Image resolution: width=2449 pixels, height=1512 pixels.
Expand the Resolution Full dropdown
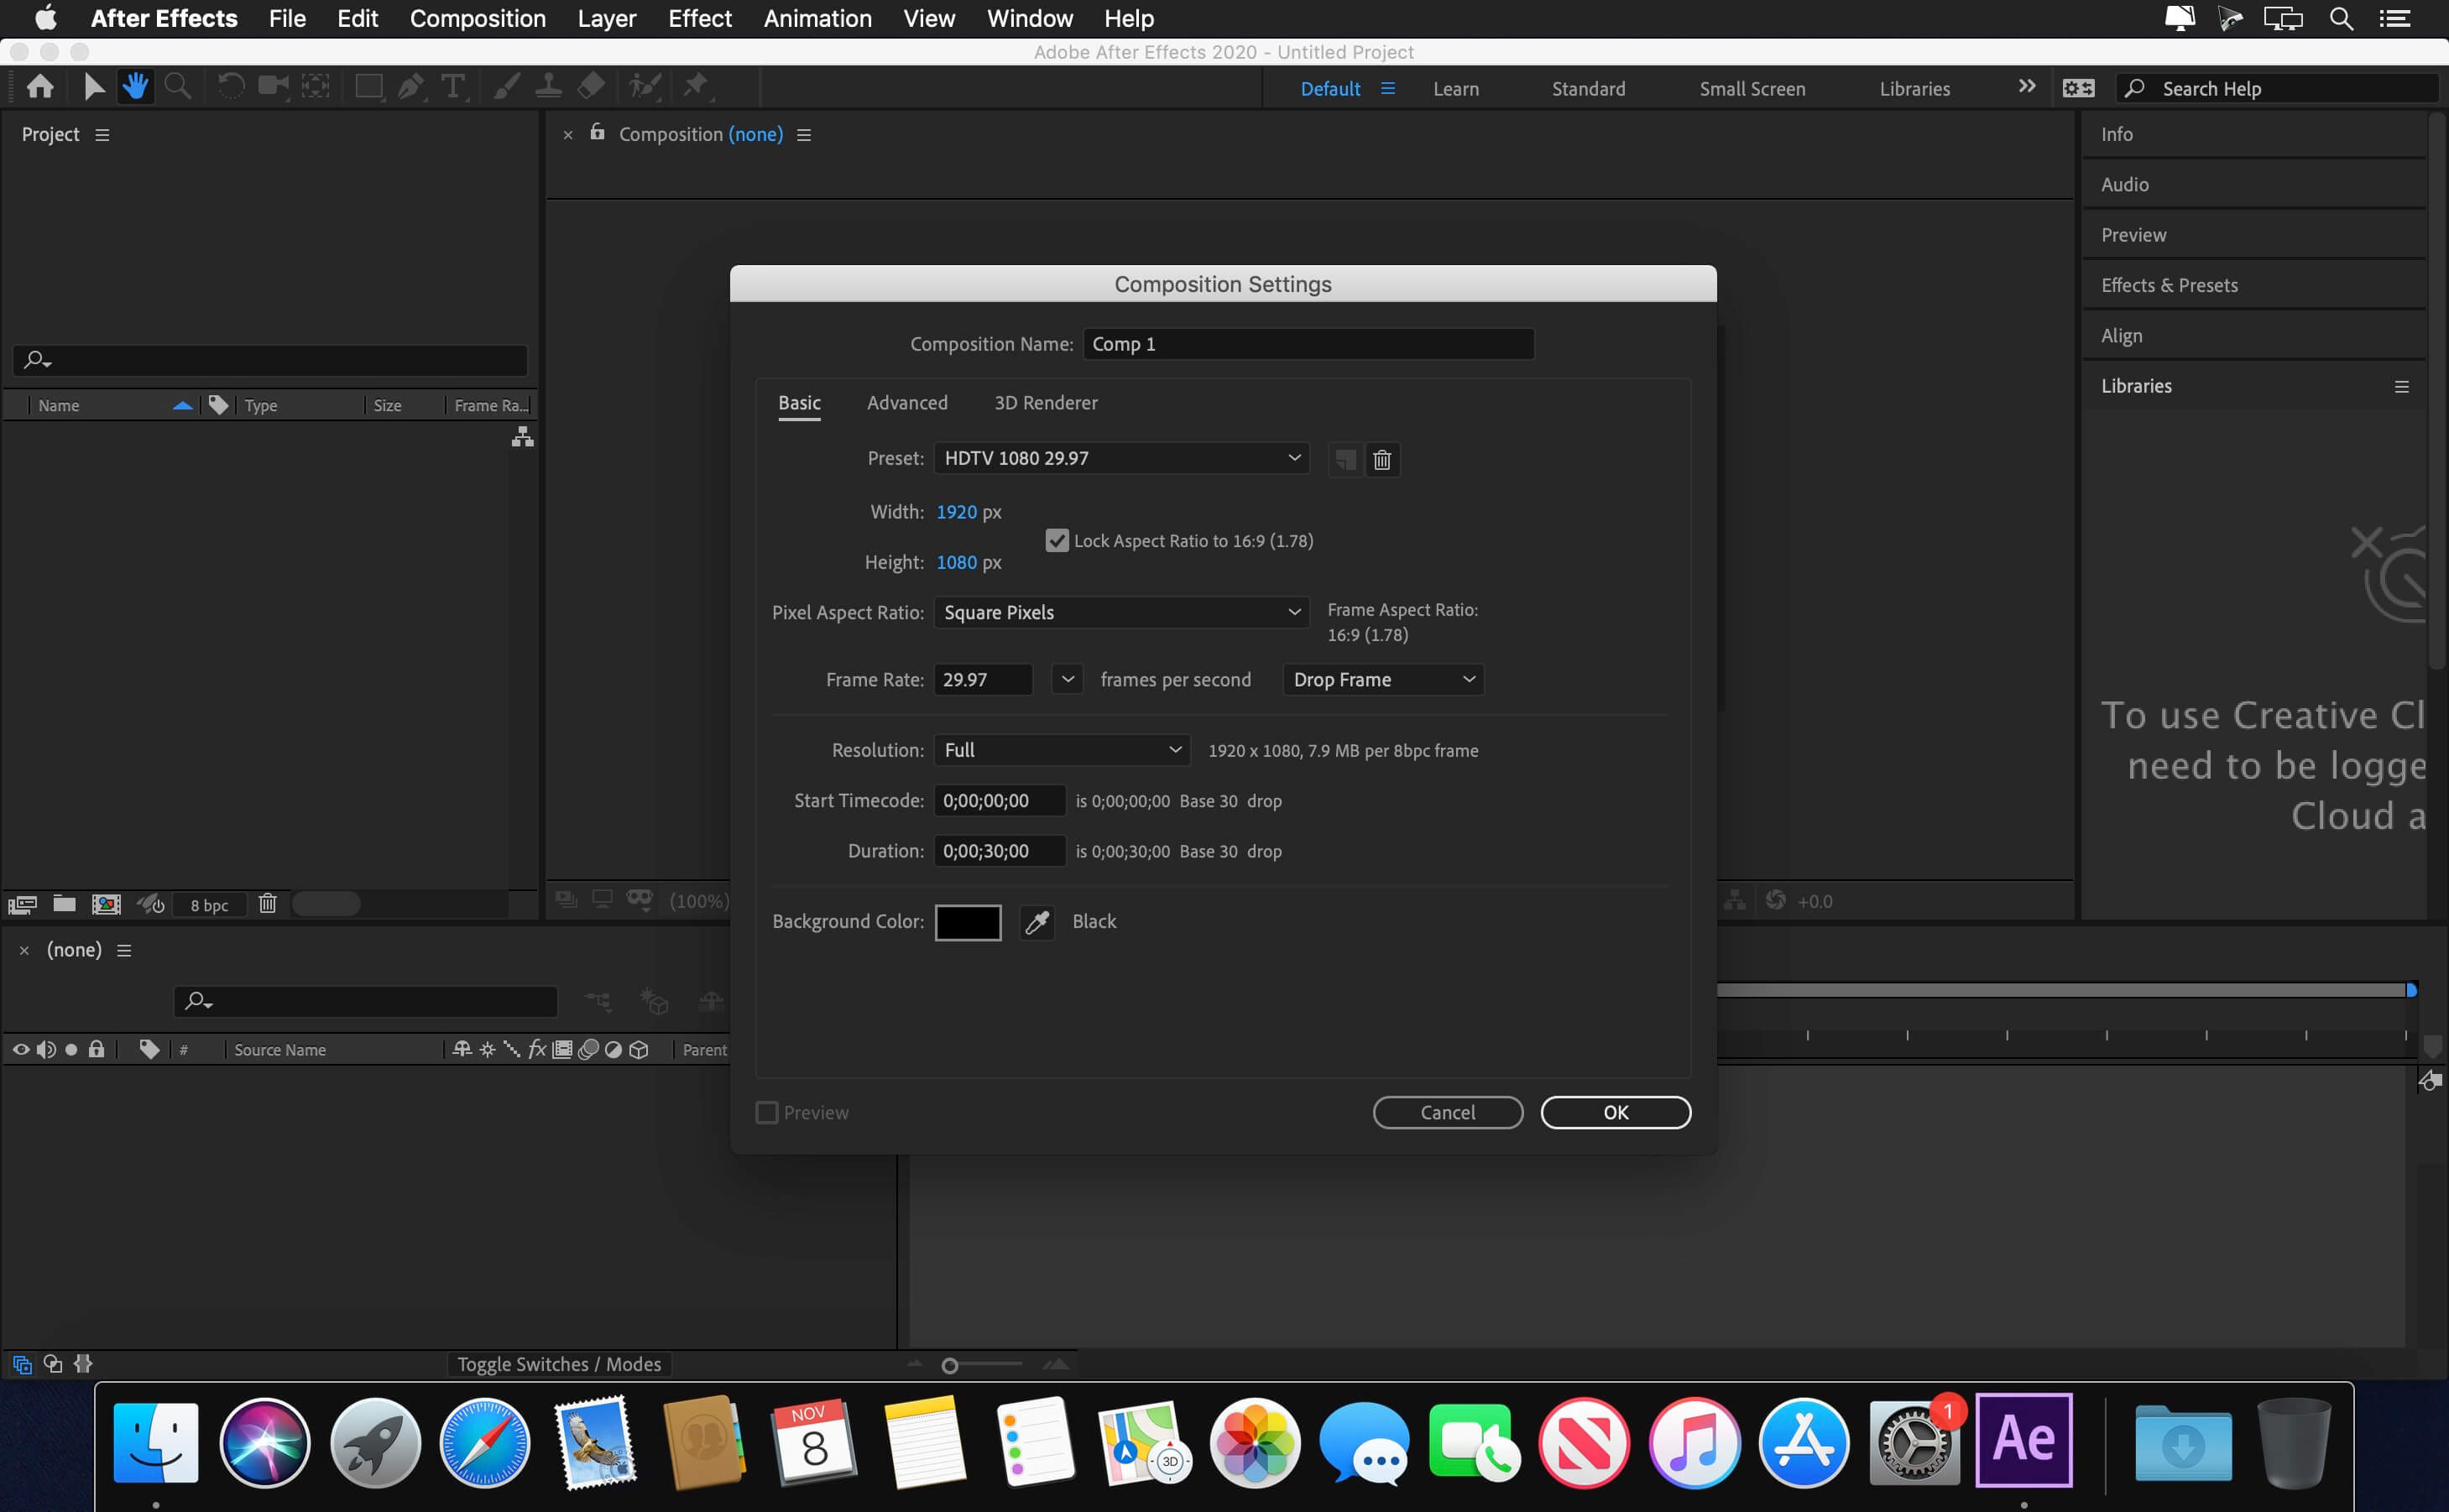[x=1060, y=750]
